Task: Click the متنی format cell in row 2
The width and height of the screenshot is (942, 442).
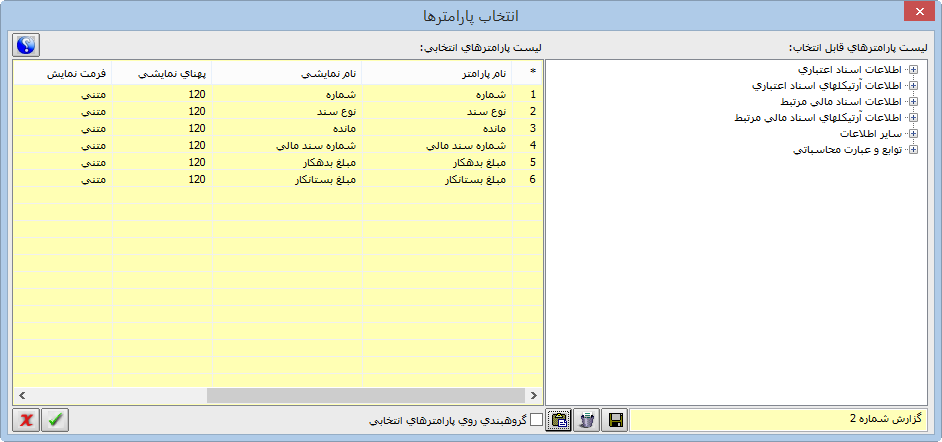Action: pyautogui.click(x=62, y=111)
